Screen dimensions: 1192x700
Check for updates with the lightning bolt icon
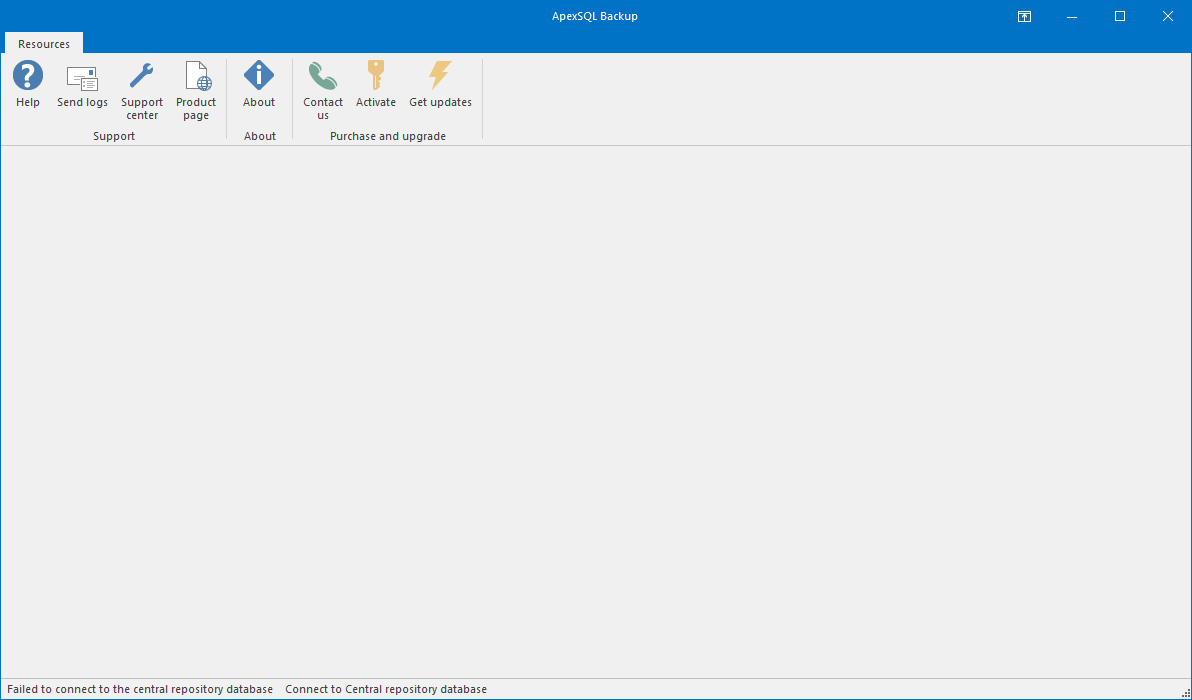pyautogui.click(x=440, y=75)
